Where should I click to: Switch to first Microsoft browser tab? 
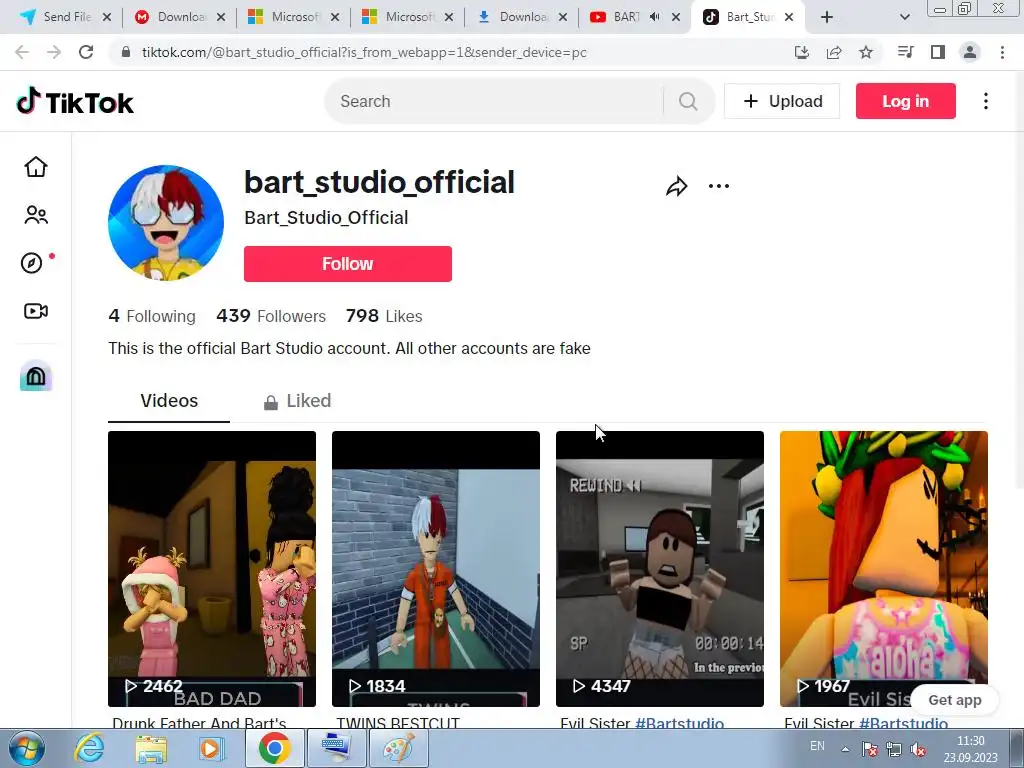pos(294,17)
